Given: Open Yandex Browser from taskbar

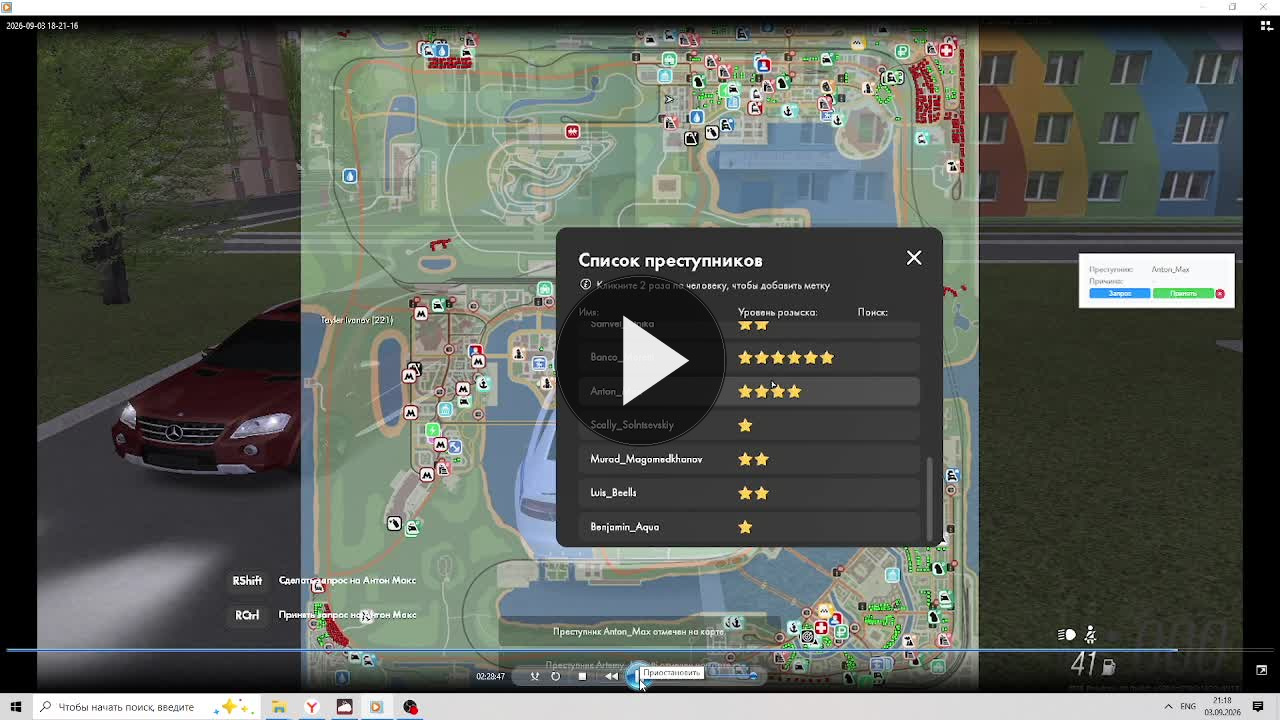Looking at the screenshot, I should tap(312, 707).
